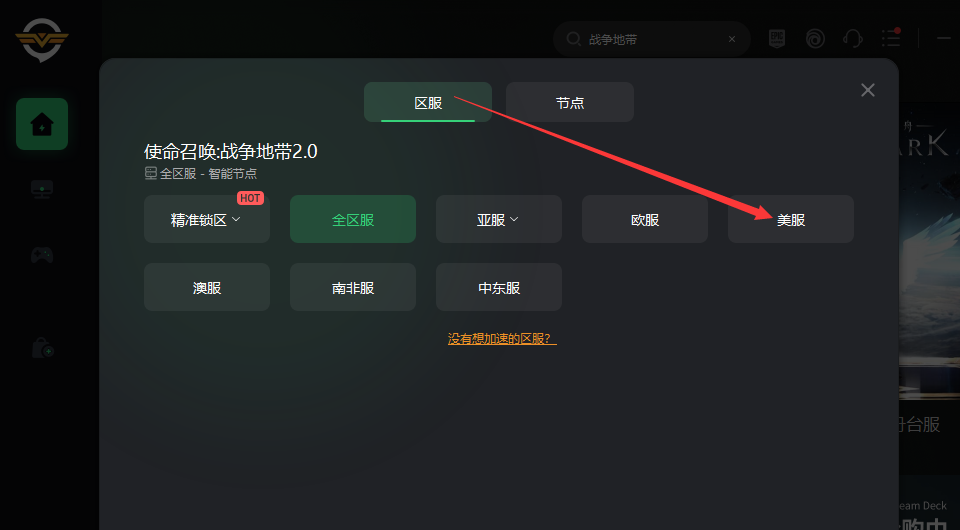Click the bag-with-plus icon in the sidebar
Image resolution: width=960 pixels, height=530 pixels.
click(42, 348)
